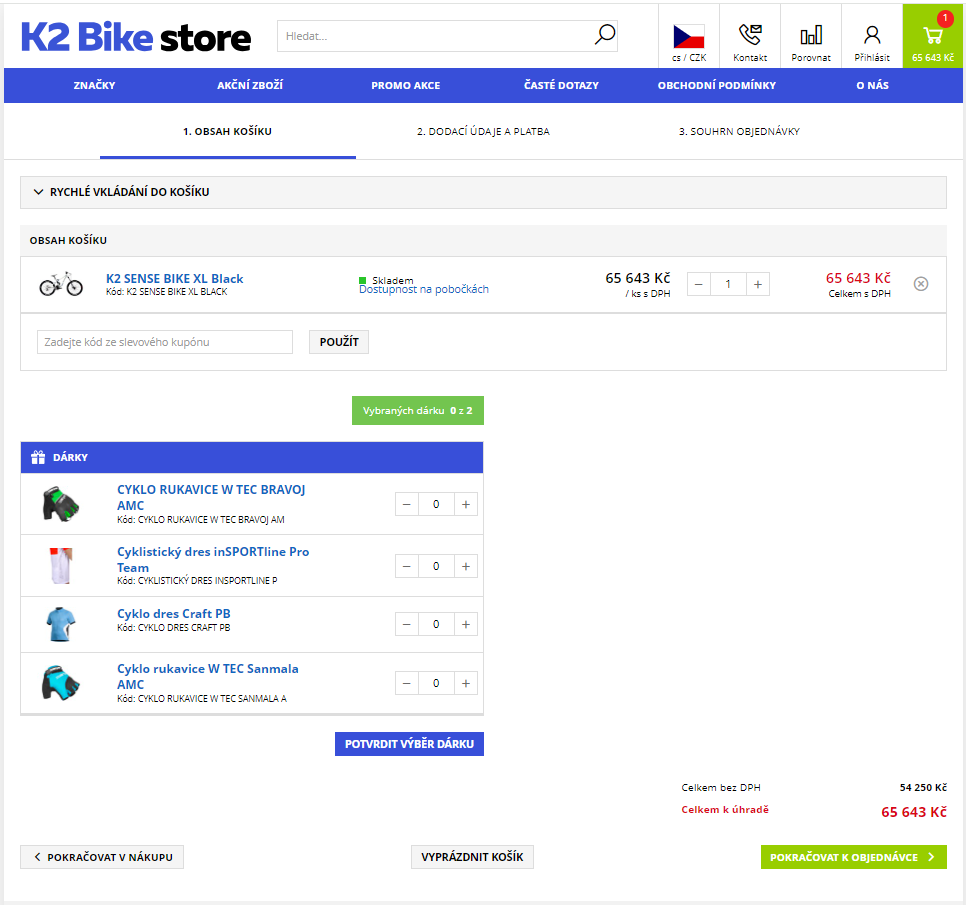Open Cyklistický dres inSPORTline Pro Team link
Image resolution: width=966 pixels, height=905 pixels.
click(x=213, y=559)
